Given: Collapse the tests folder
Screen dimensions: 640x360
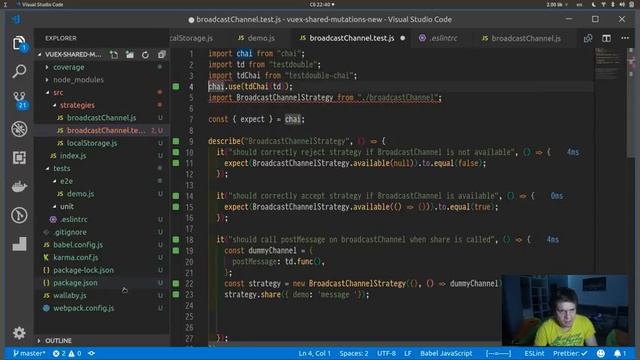Looking at the screenshot, I should 62,169.
